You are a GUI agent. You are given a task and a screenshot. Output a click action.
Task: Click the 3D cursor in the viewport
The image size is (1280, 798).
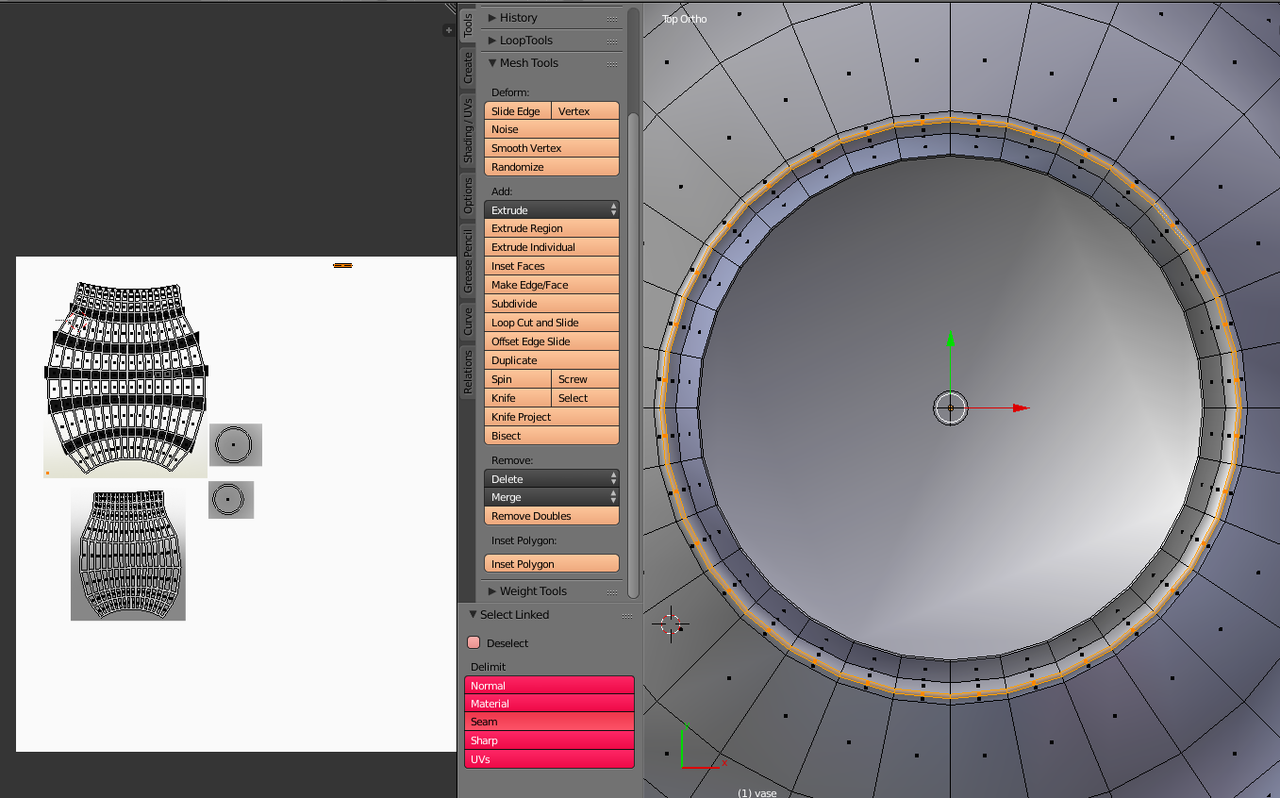[670, 624]
